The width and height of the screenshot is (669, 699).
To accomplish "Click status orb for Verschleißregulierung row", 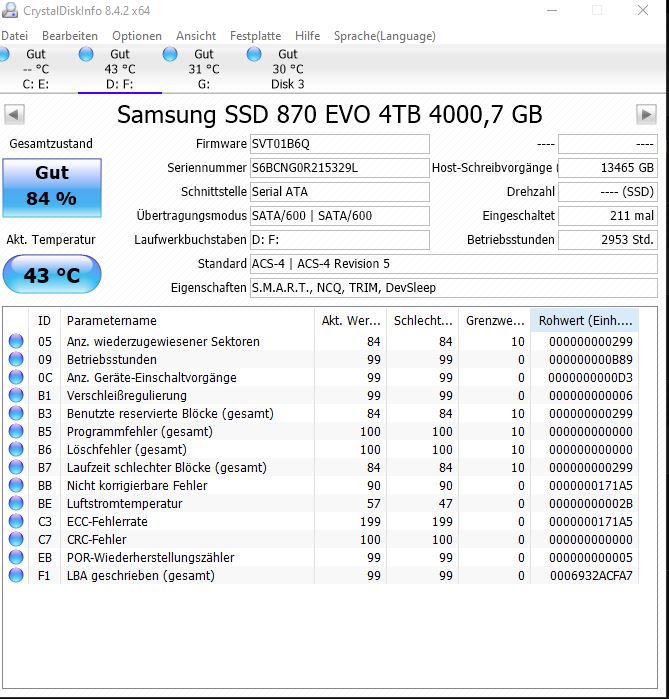I will tap(16, 395).
